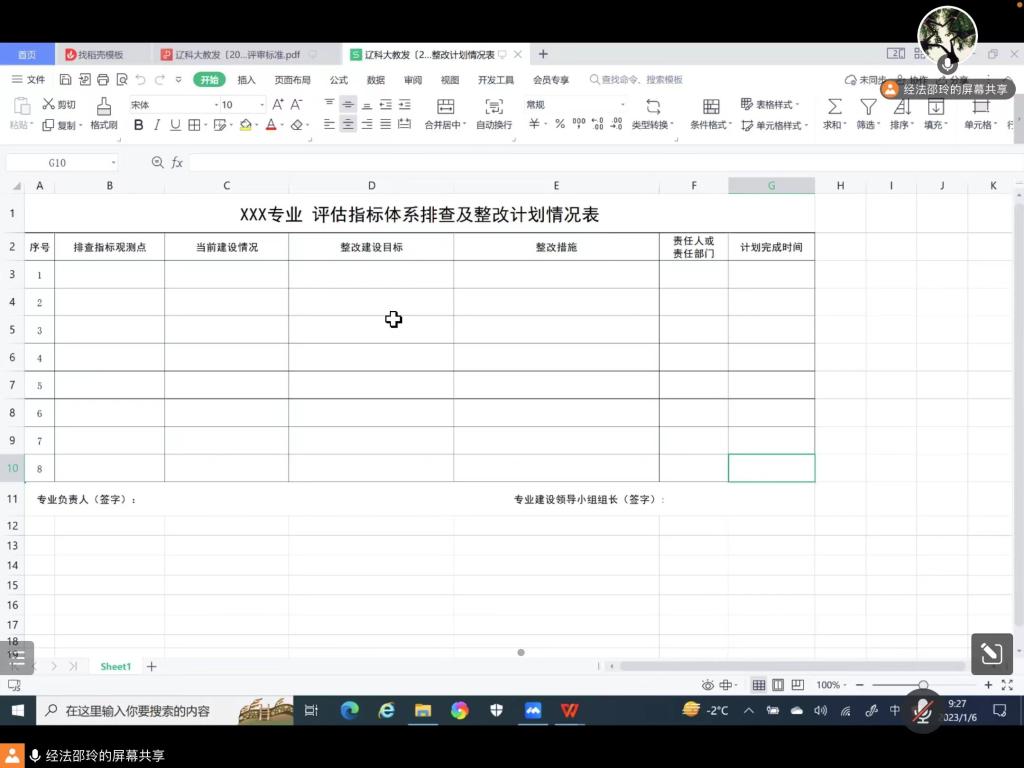Toggle Bold formatting
1024x768 pixels.
(139, 125)
